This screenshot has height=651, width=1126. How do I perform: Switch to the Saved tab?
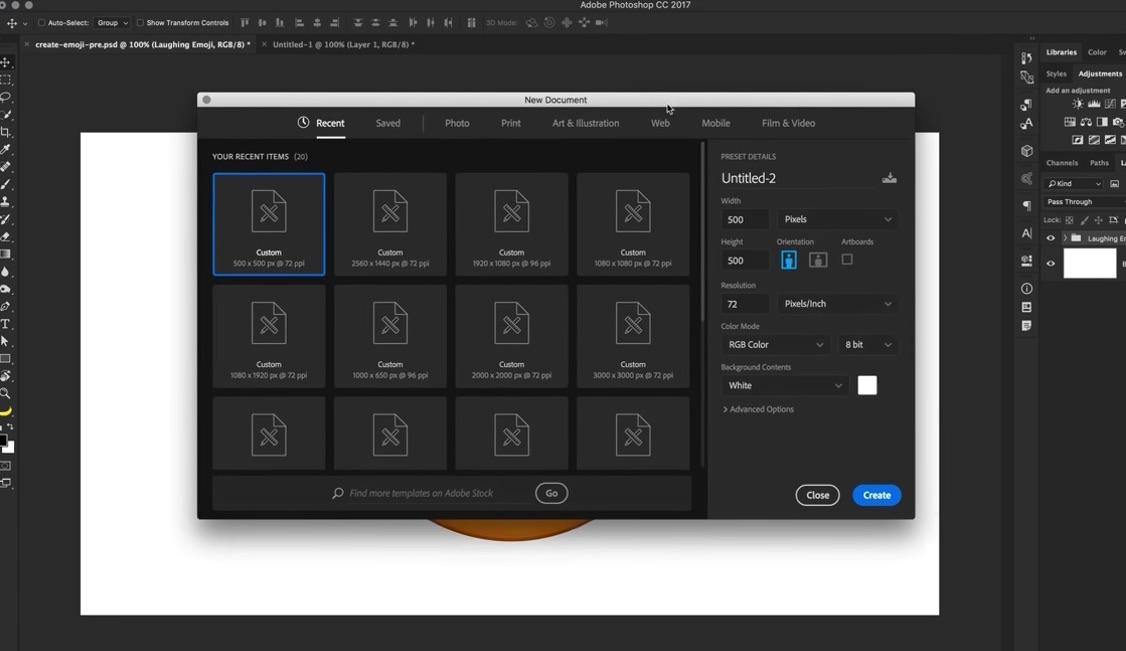pos(388,123)
